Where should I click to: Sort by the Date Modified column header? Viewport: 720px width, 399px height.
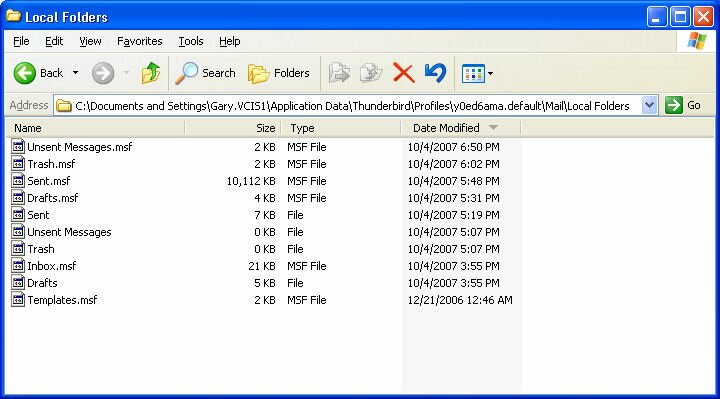click(461, 128)
